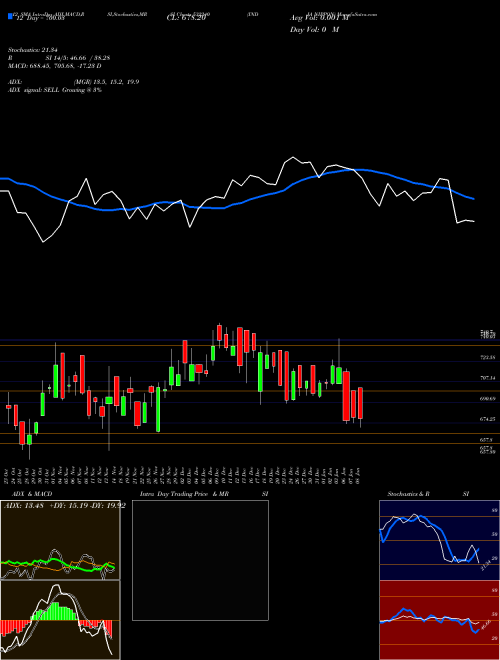Click the 707.14 price axis label
Viewport: 500px width, 660px height.
click(488, 378)
